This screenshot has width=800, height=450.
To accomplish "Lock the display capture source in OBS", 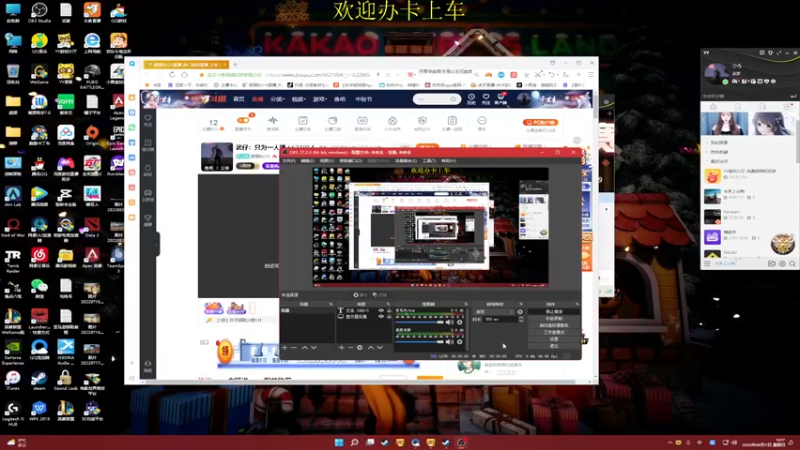I will [389, 316].
